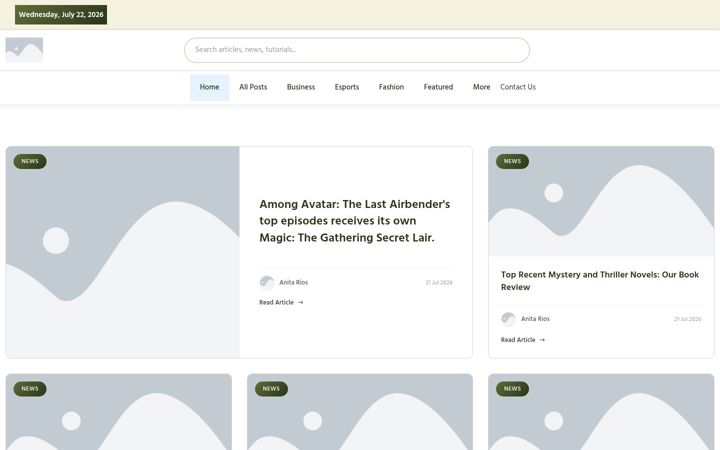Open the Fashion category

391,87
